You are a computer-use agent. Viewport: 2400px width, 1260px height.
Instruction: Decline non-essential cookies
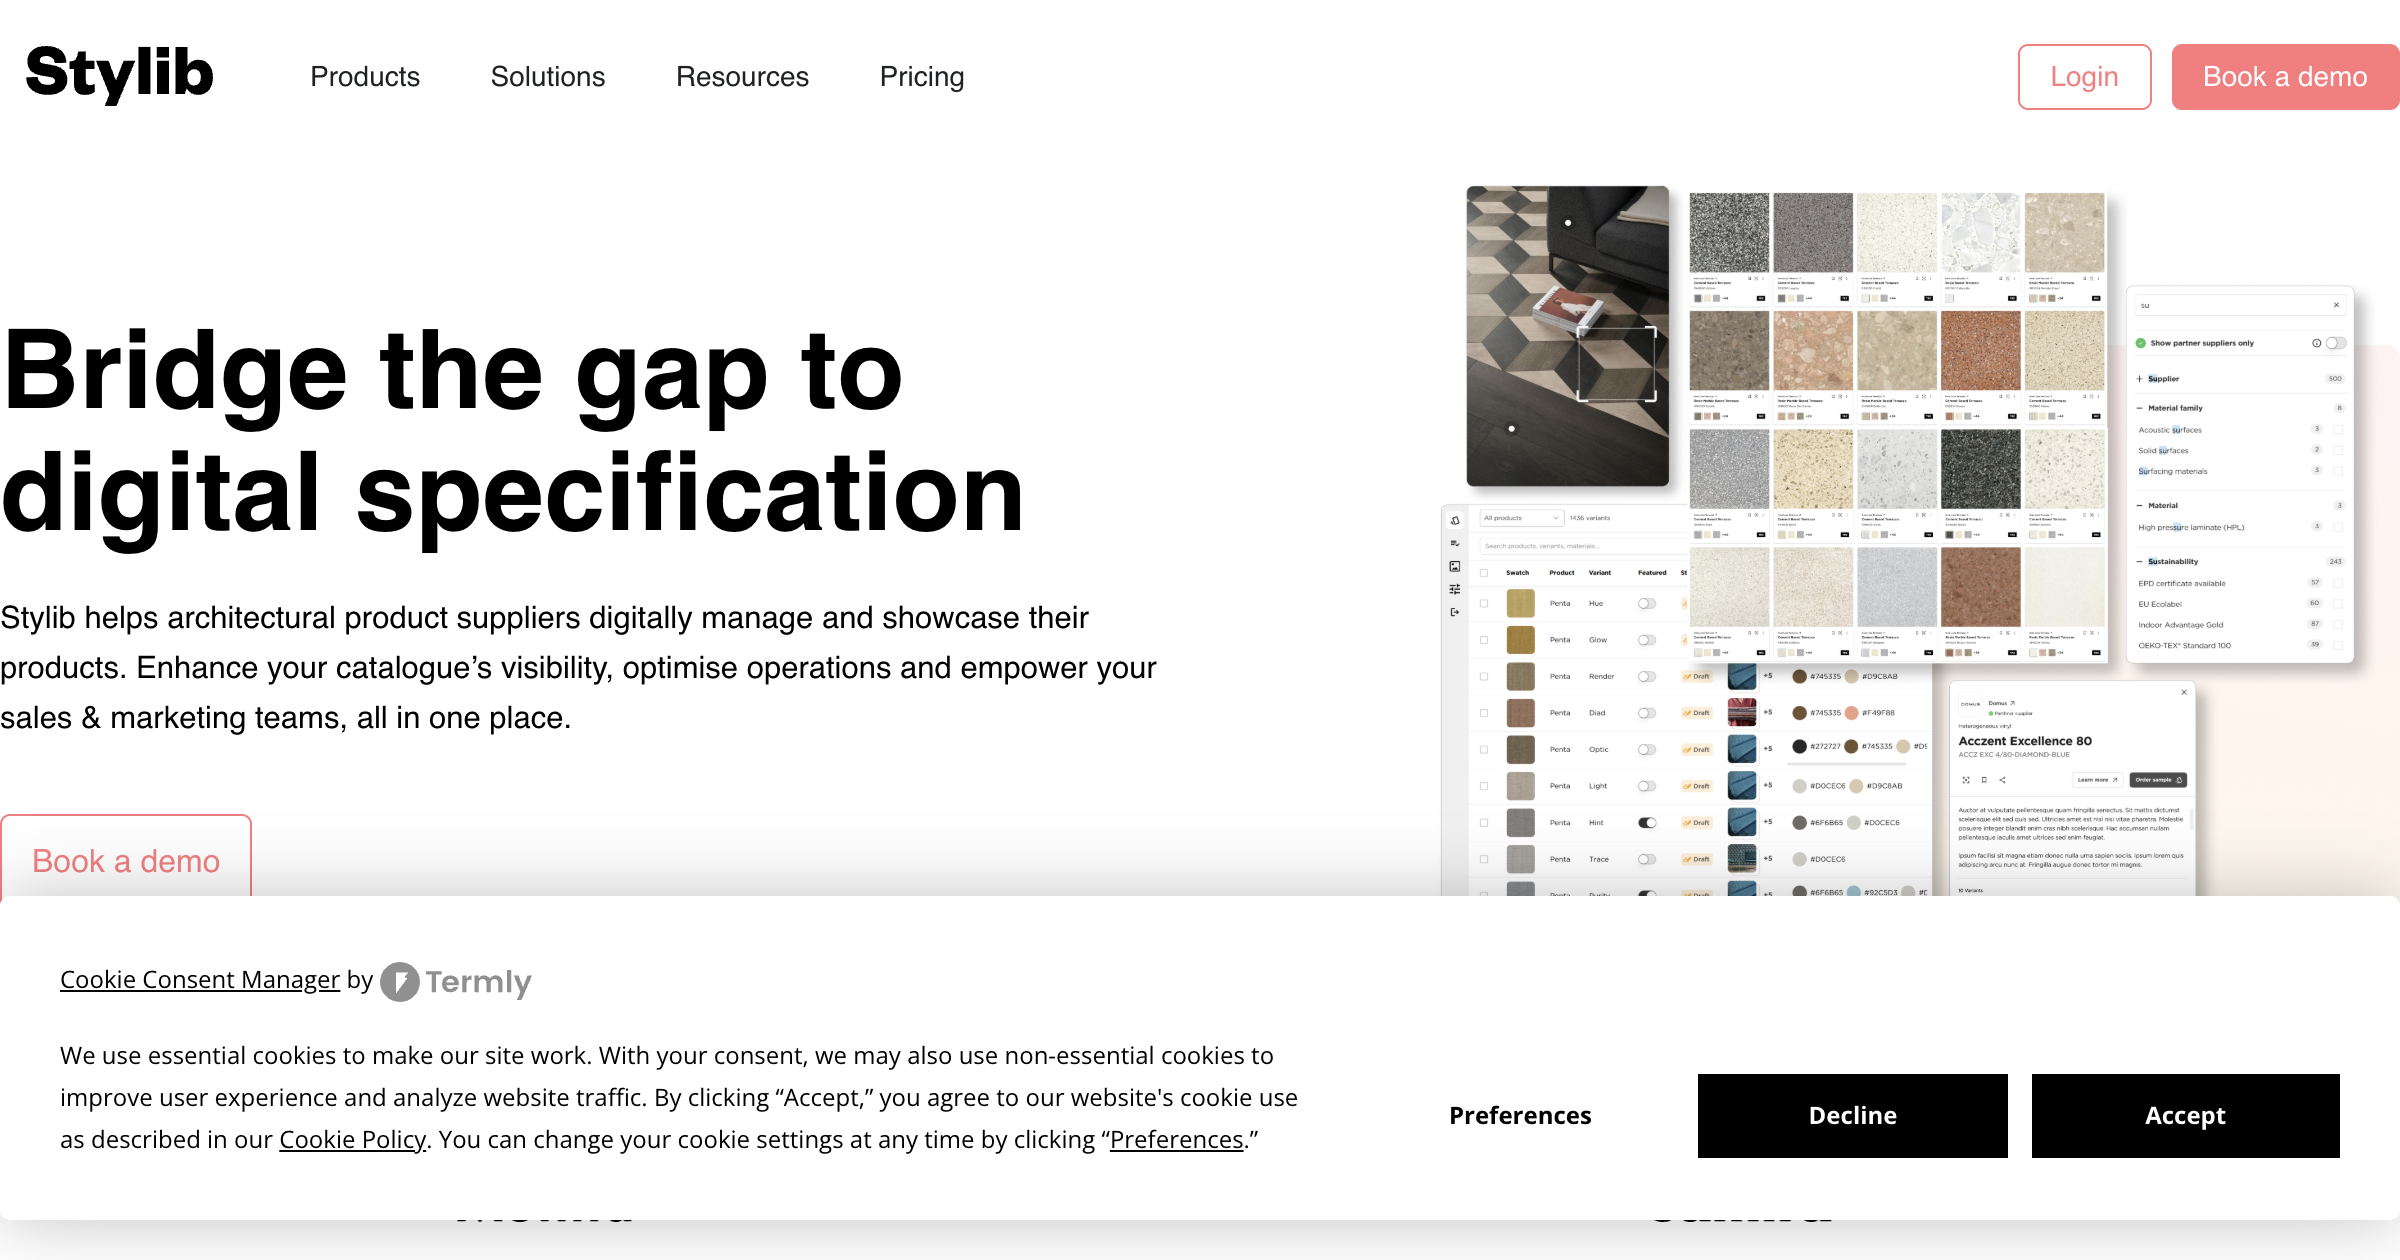coord(1852,1116)
